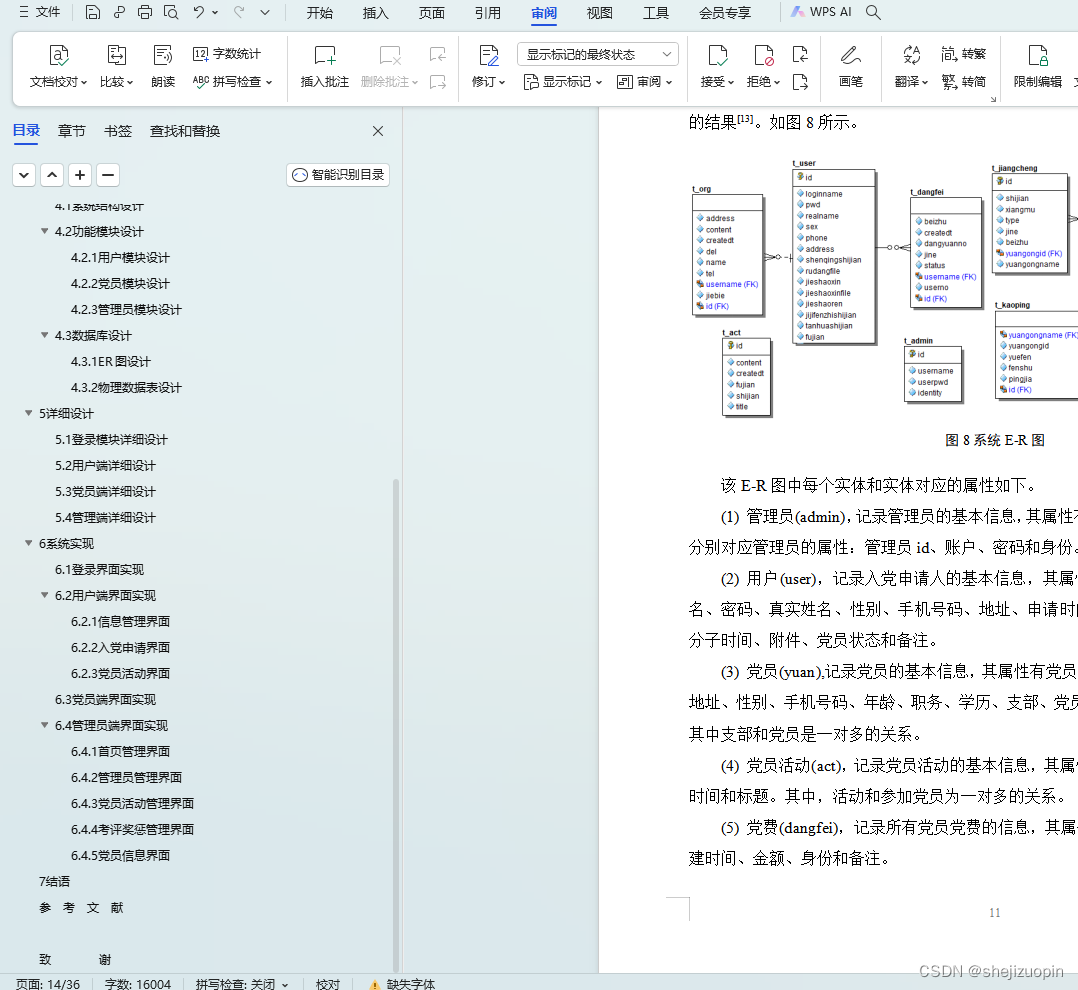Toggle 拼写检查: 关闭 in status bar
This screenshot has height=990, width=1078.
coord(241,984)
